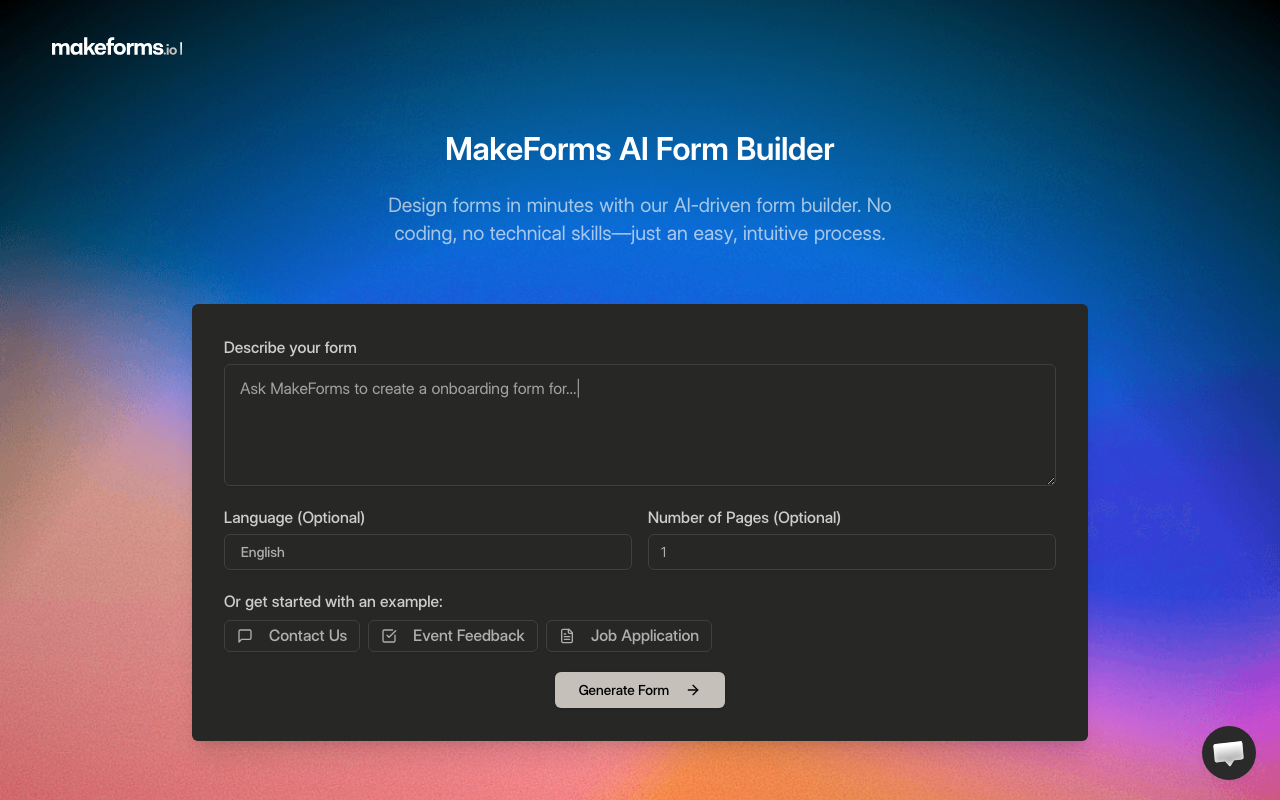
Task: Choose the Job Application example
Action: click(629, 636)
